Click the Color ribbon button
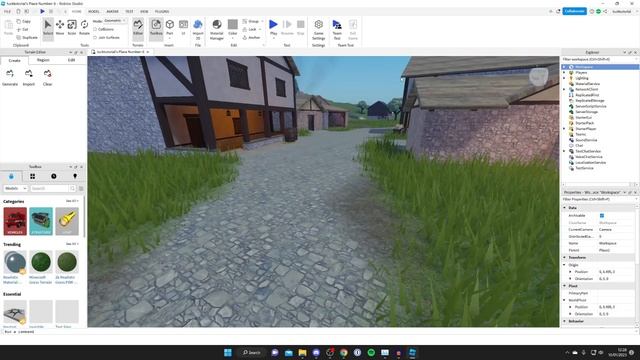The image size is (640, 360). (x=233, y=28)
